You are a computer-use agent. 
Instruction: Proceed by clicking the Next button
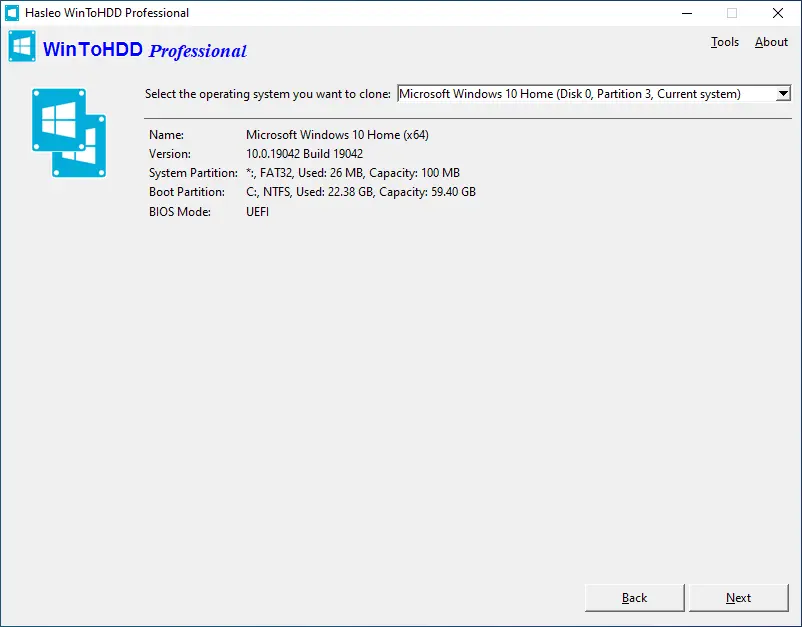(738, 598)
